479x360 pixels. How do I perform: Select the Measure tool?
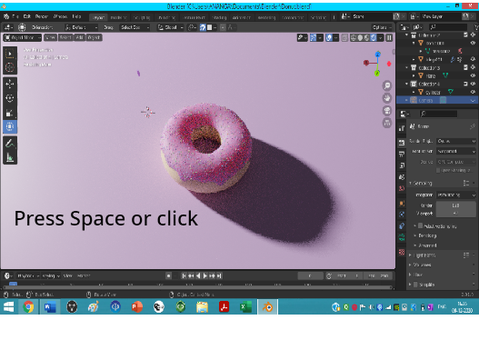pos(10,157)
